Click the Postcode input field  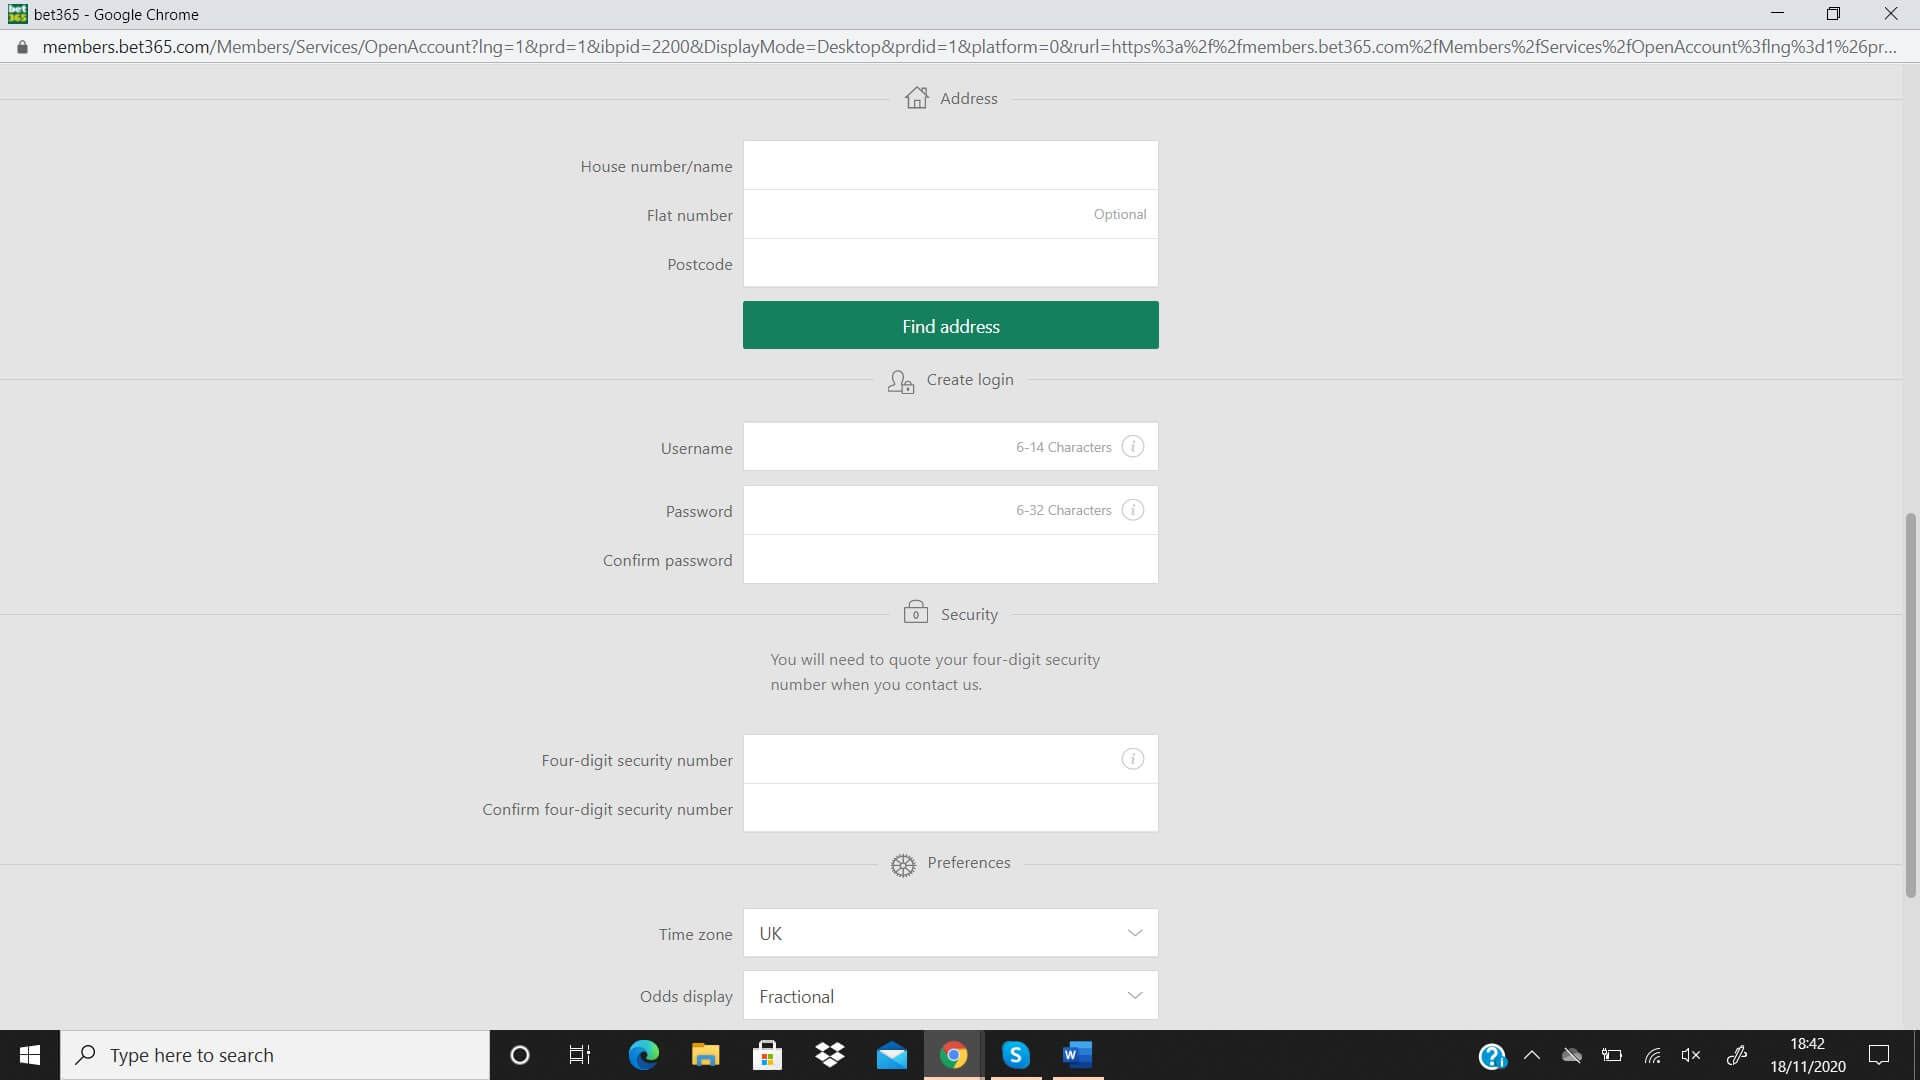[950, 263]
